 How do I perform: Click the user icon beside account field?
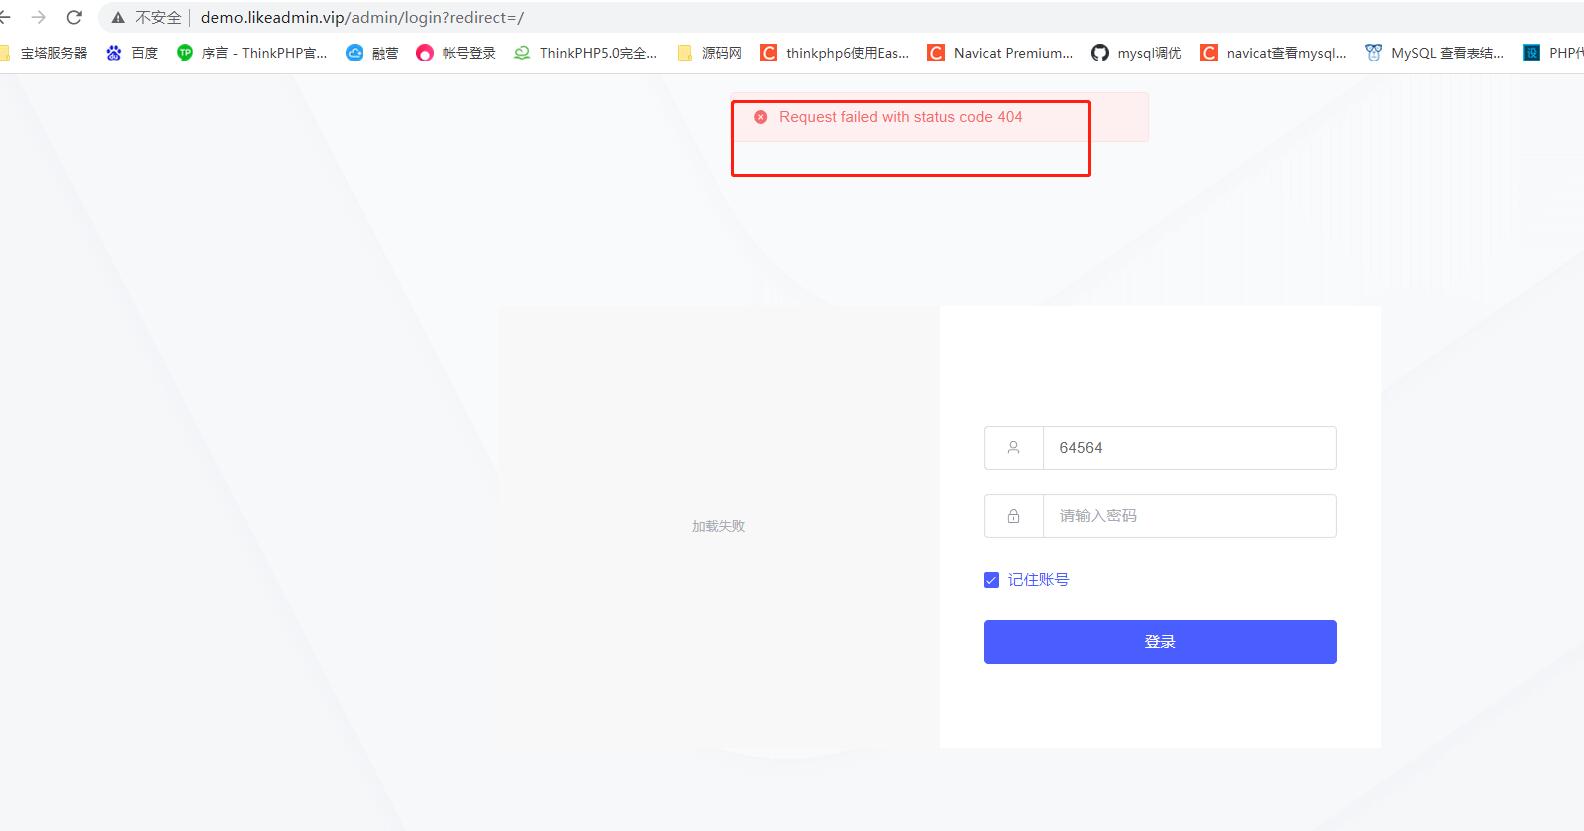[x=1013, y=448]
